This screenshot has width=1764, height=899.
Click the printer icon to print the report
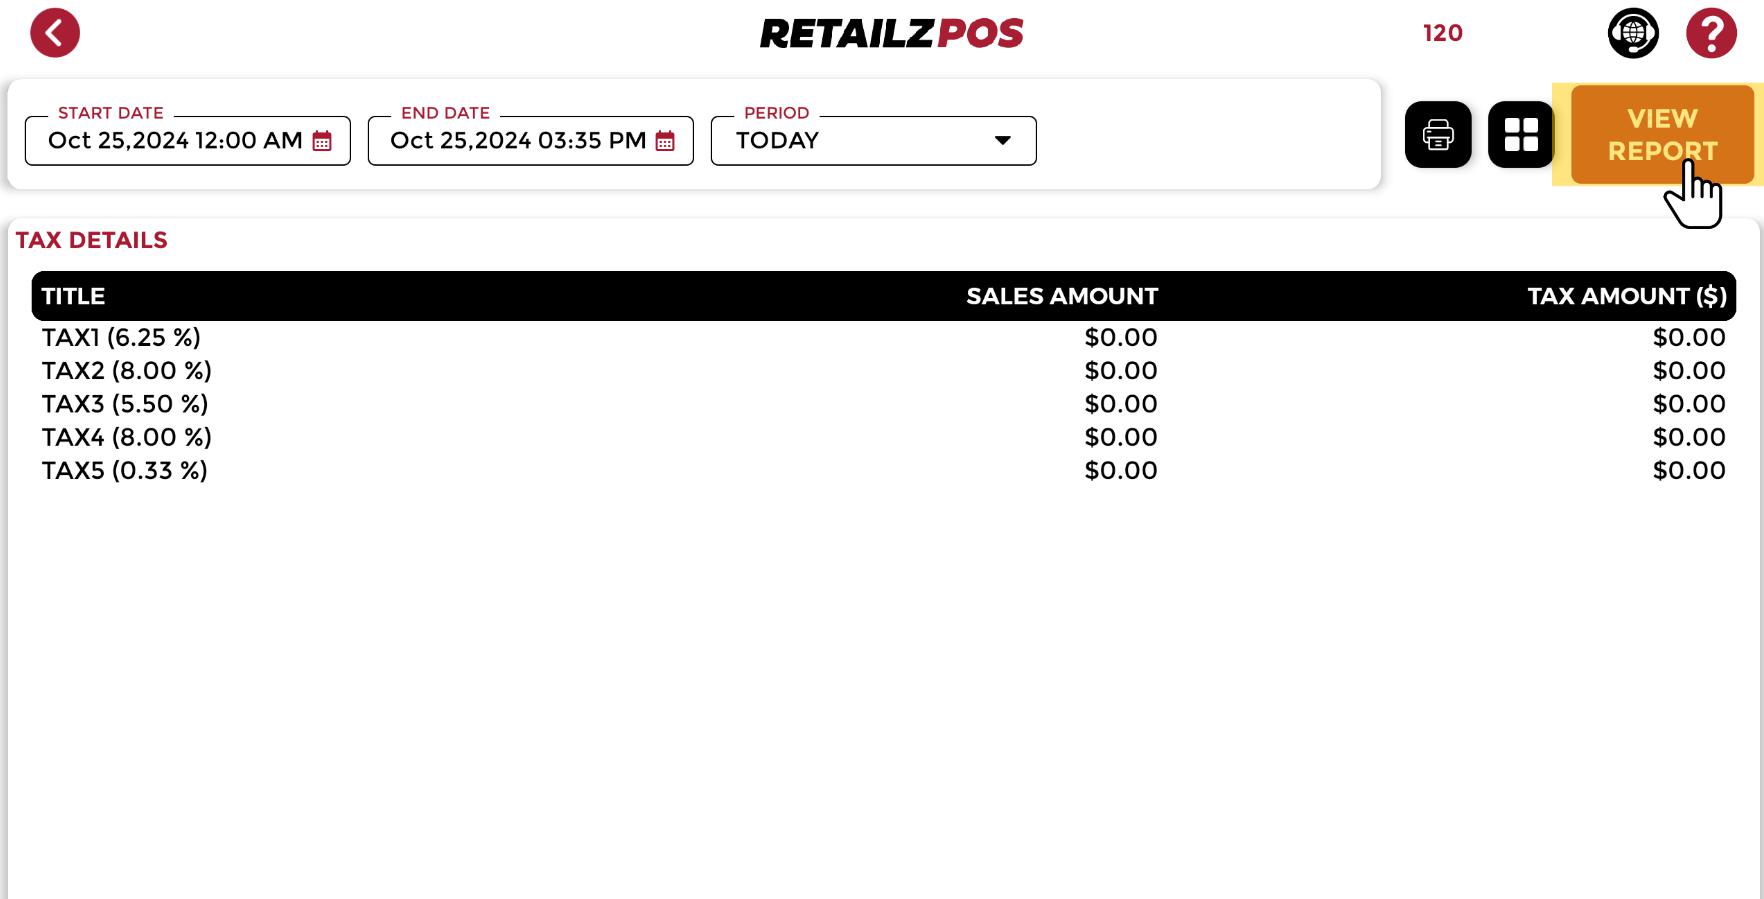pos(1438,135)
